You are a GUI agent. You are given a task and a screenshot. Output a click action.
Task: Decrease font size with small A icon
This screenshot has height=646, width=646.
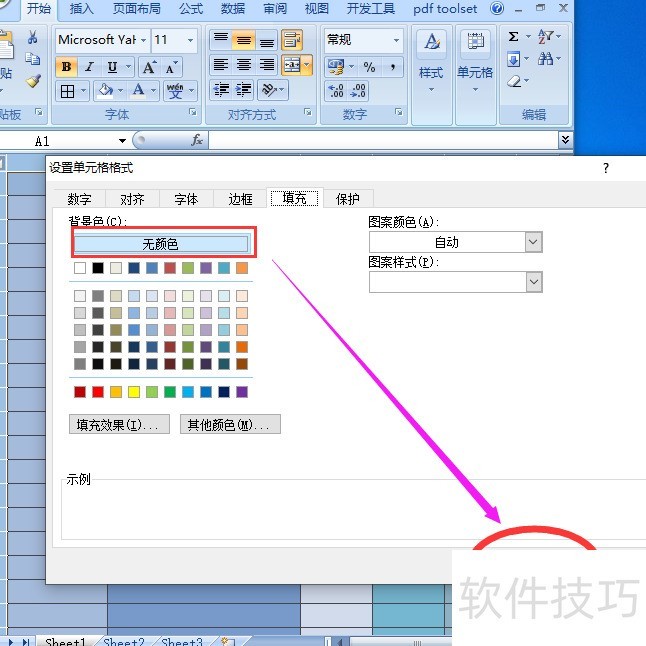pyautogui.click(x=171, y=67)
